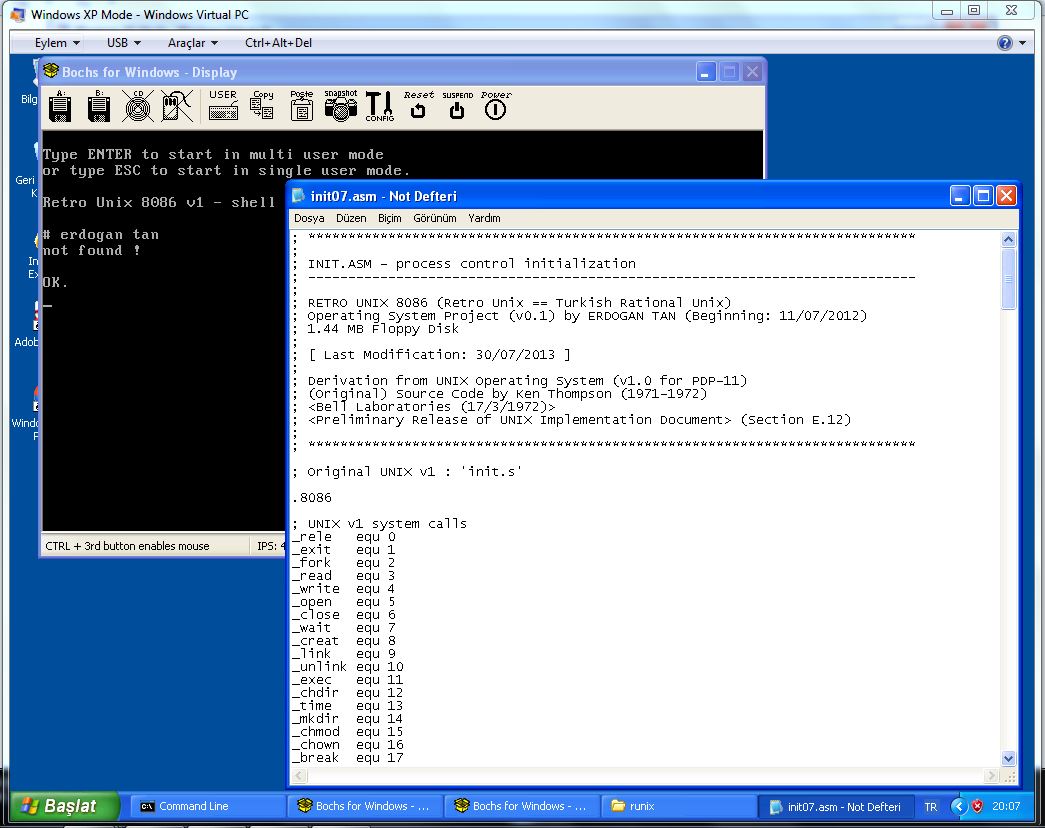Open Bochs CONFIG tools icon

(380, 106)
